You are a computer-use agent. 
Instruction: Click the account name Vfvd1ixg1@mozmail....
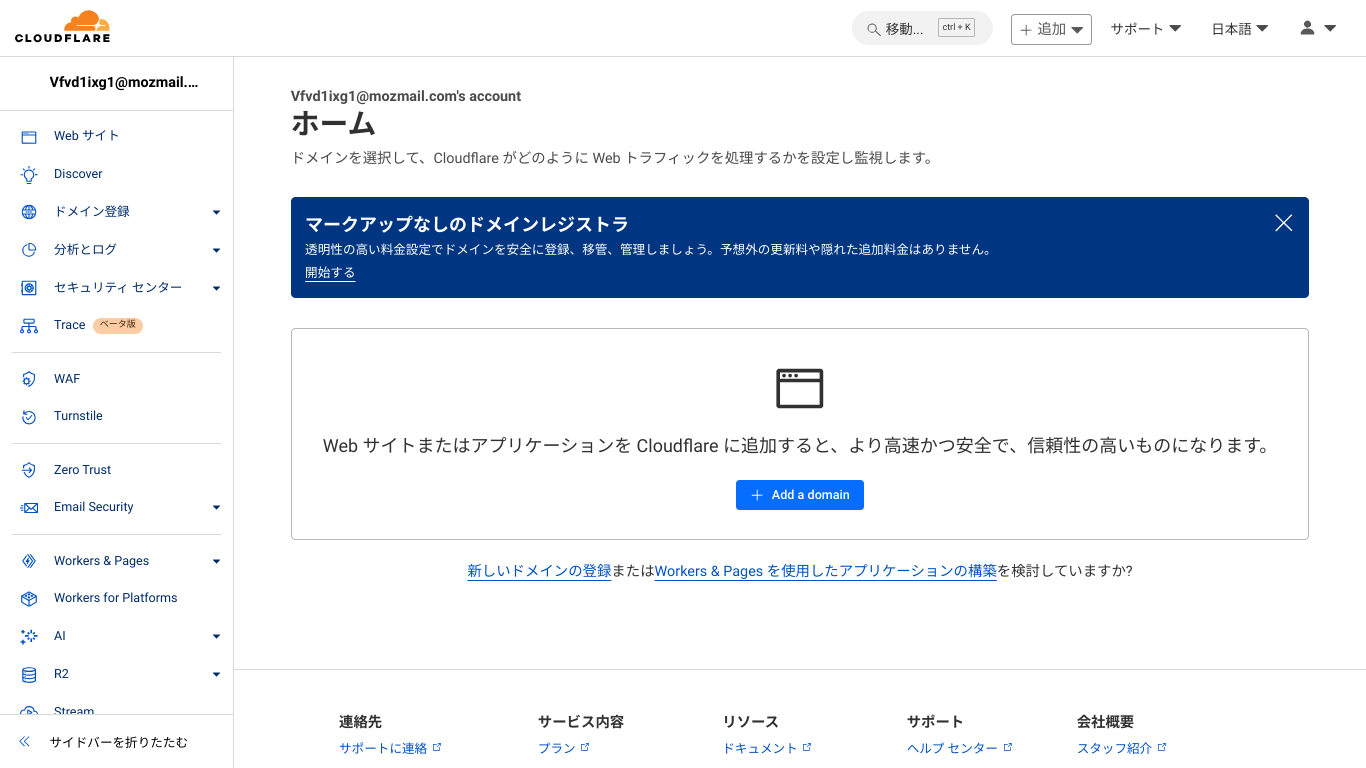[124, 83]
